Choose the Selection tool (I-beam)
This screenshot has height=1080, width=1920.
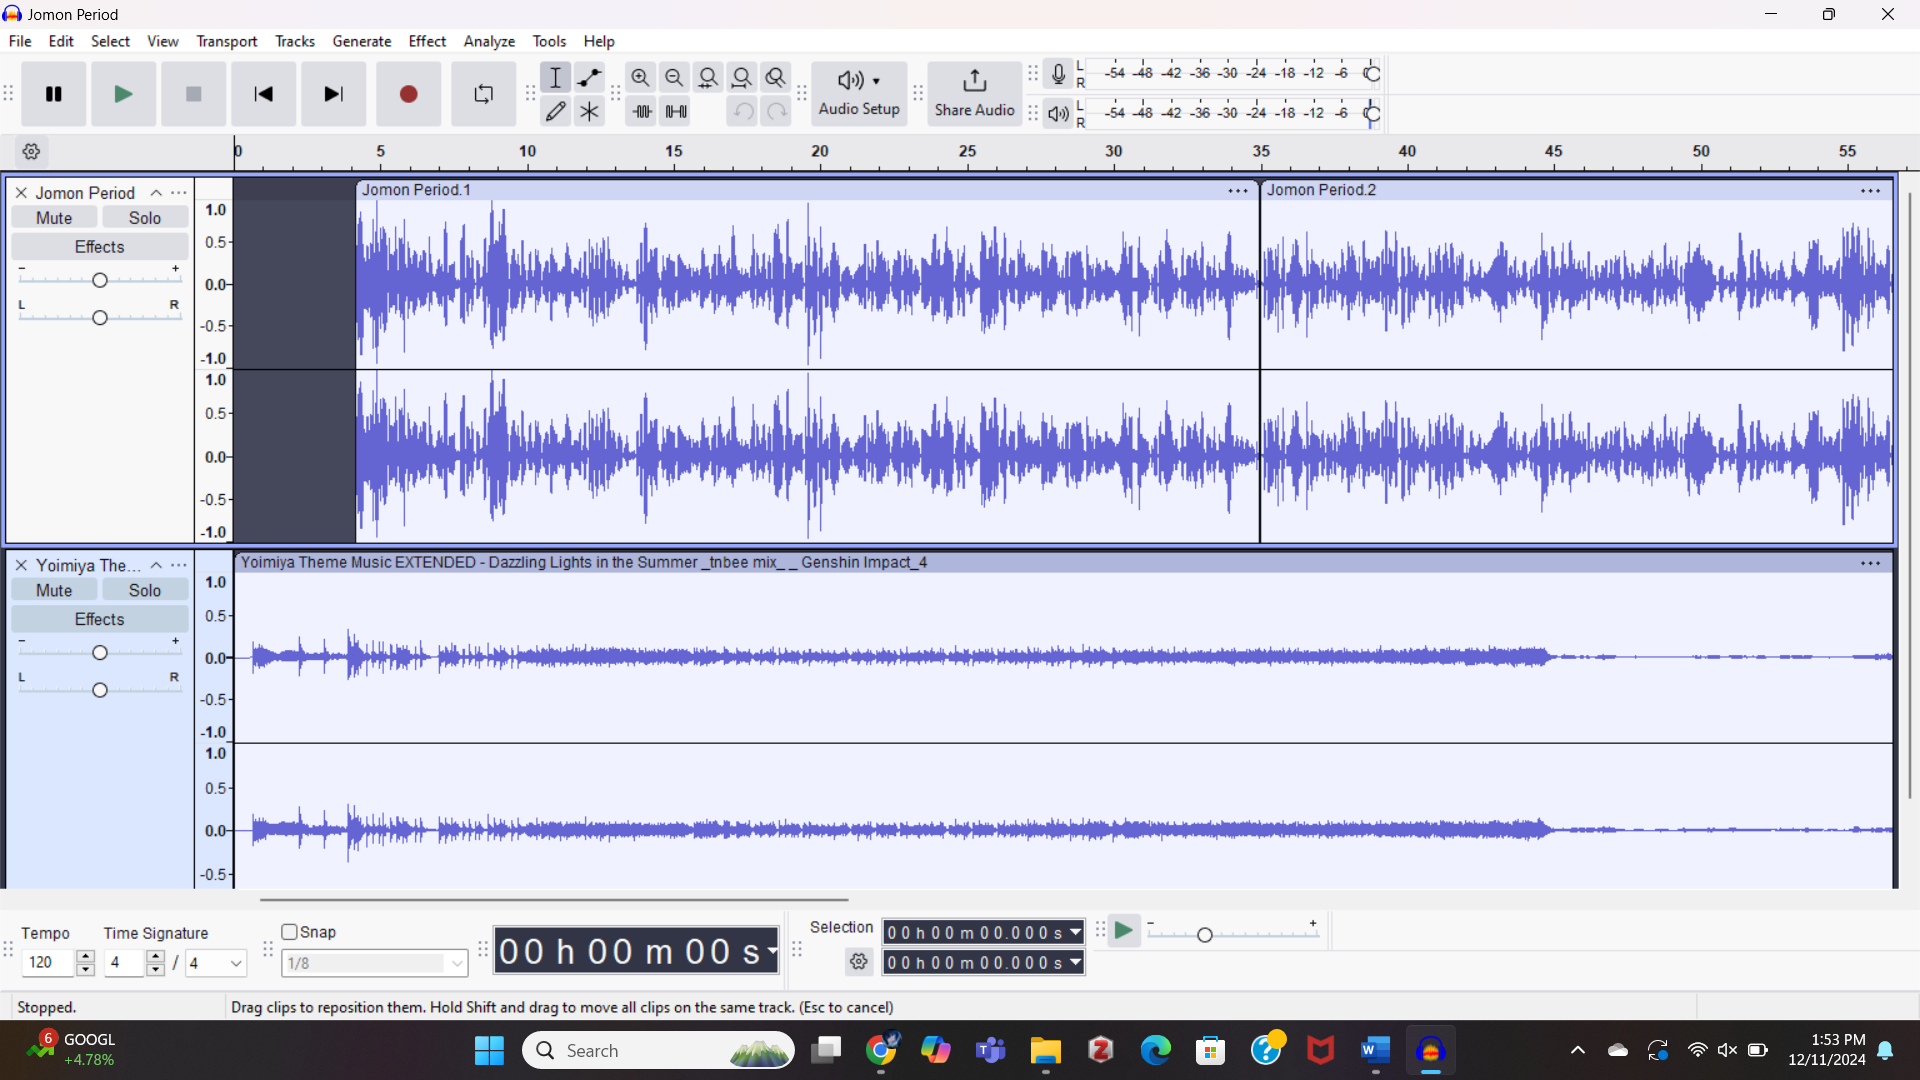pos(556,78)
